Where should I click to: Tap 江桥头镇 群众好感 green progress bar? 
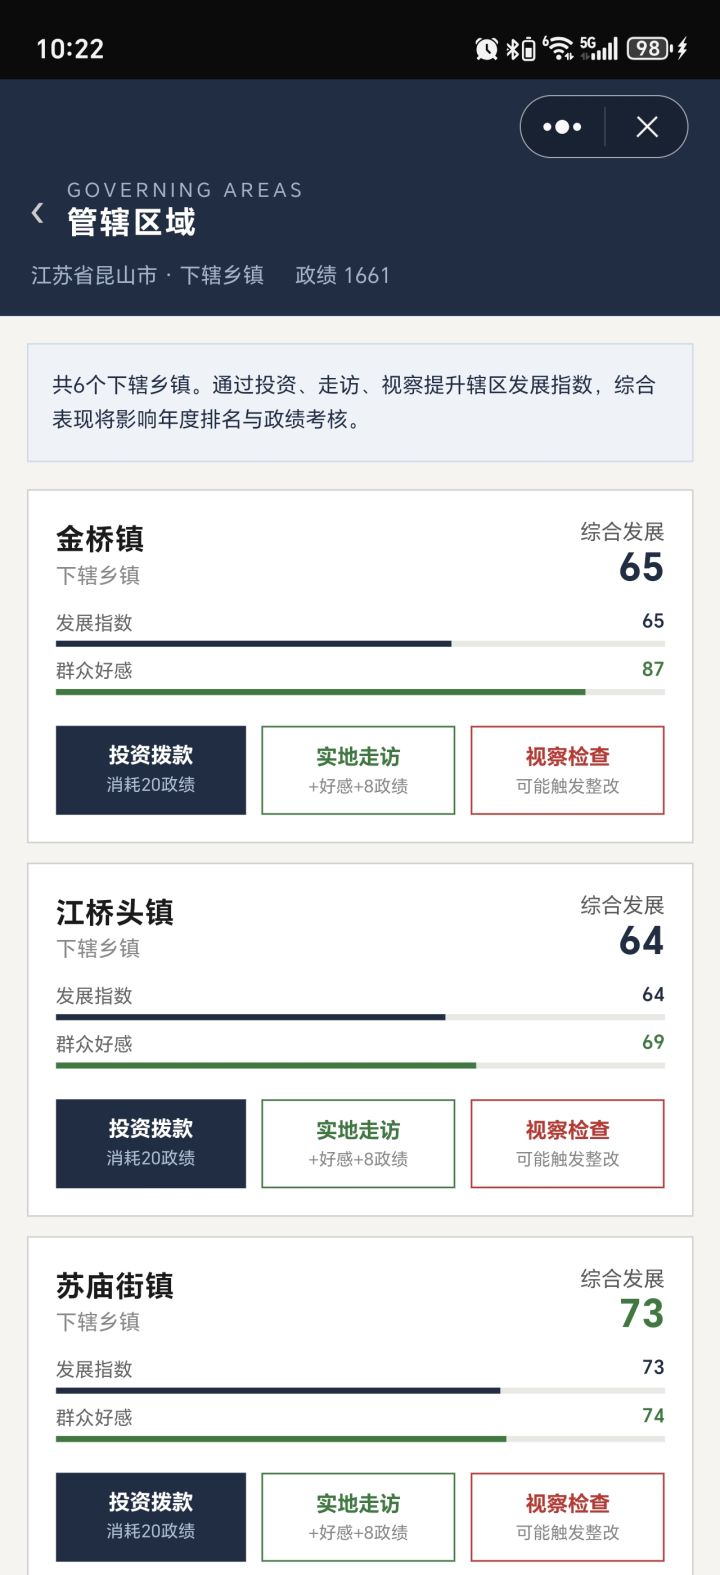click(360, 1065)
